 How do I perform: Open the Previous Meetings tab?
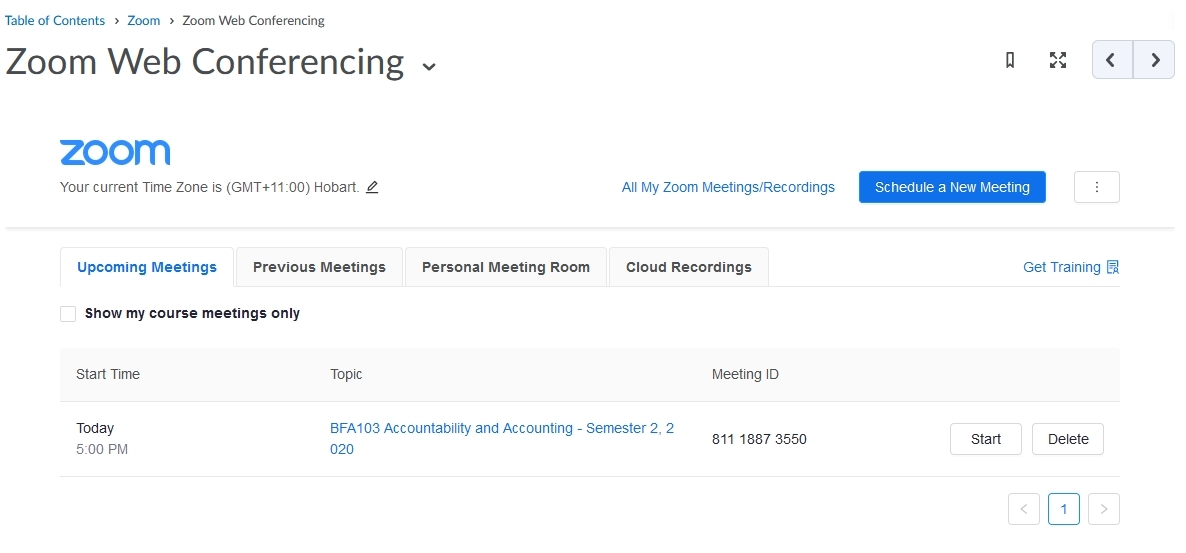coord(319,267)
